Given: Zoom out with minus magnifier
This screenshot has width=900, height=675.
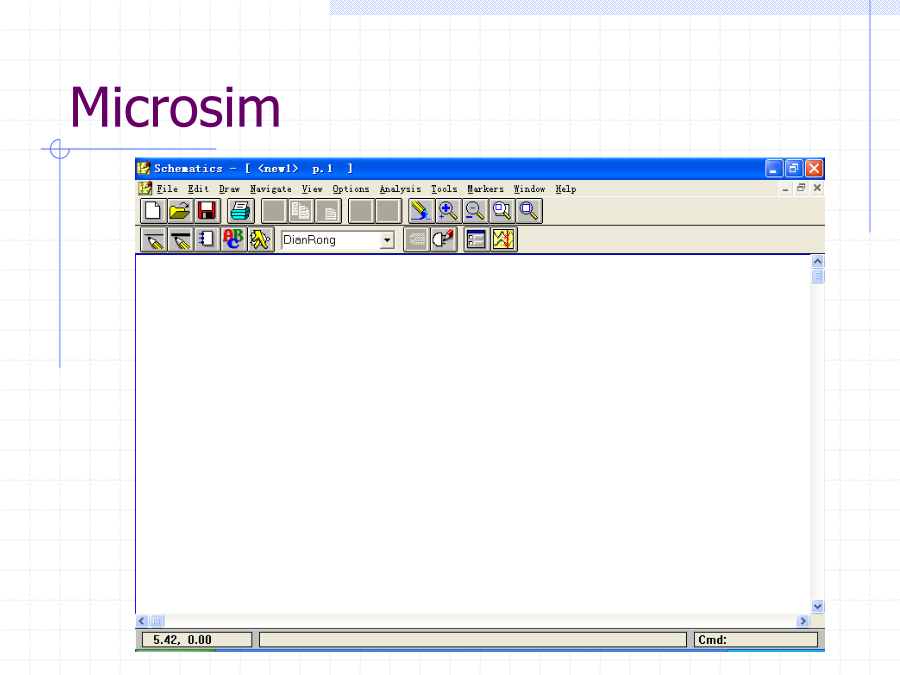Looking at the screenshot, I should (x=475, y=211).
